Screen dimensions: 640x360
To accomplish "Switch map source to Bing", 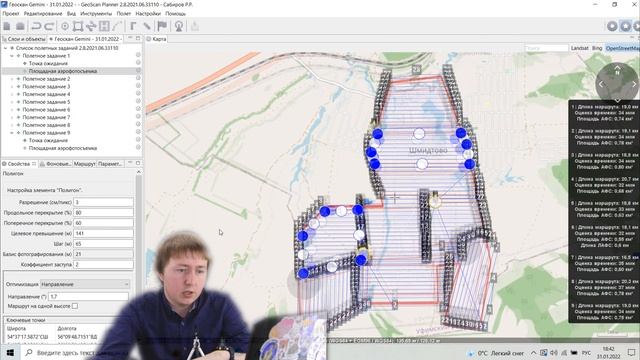I will 597,48.
